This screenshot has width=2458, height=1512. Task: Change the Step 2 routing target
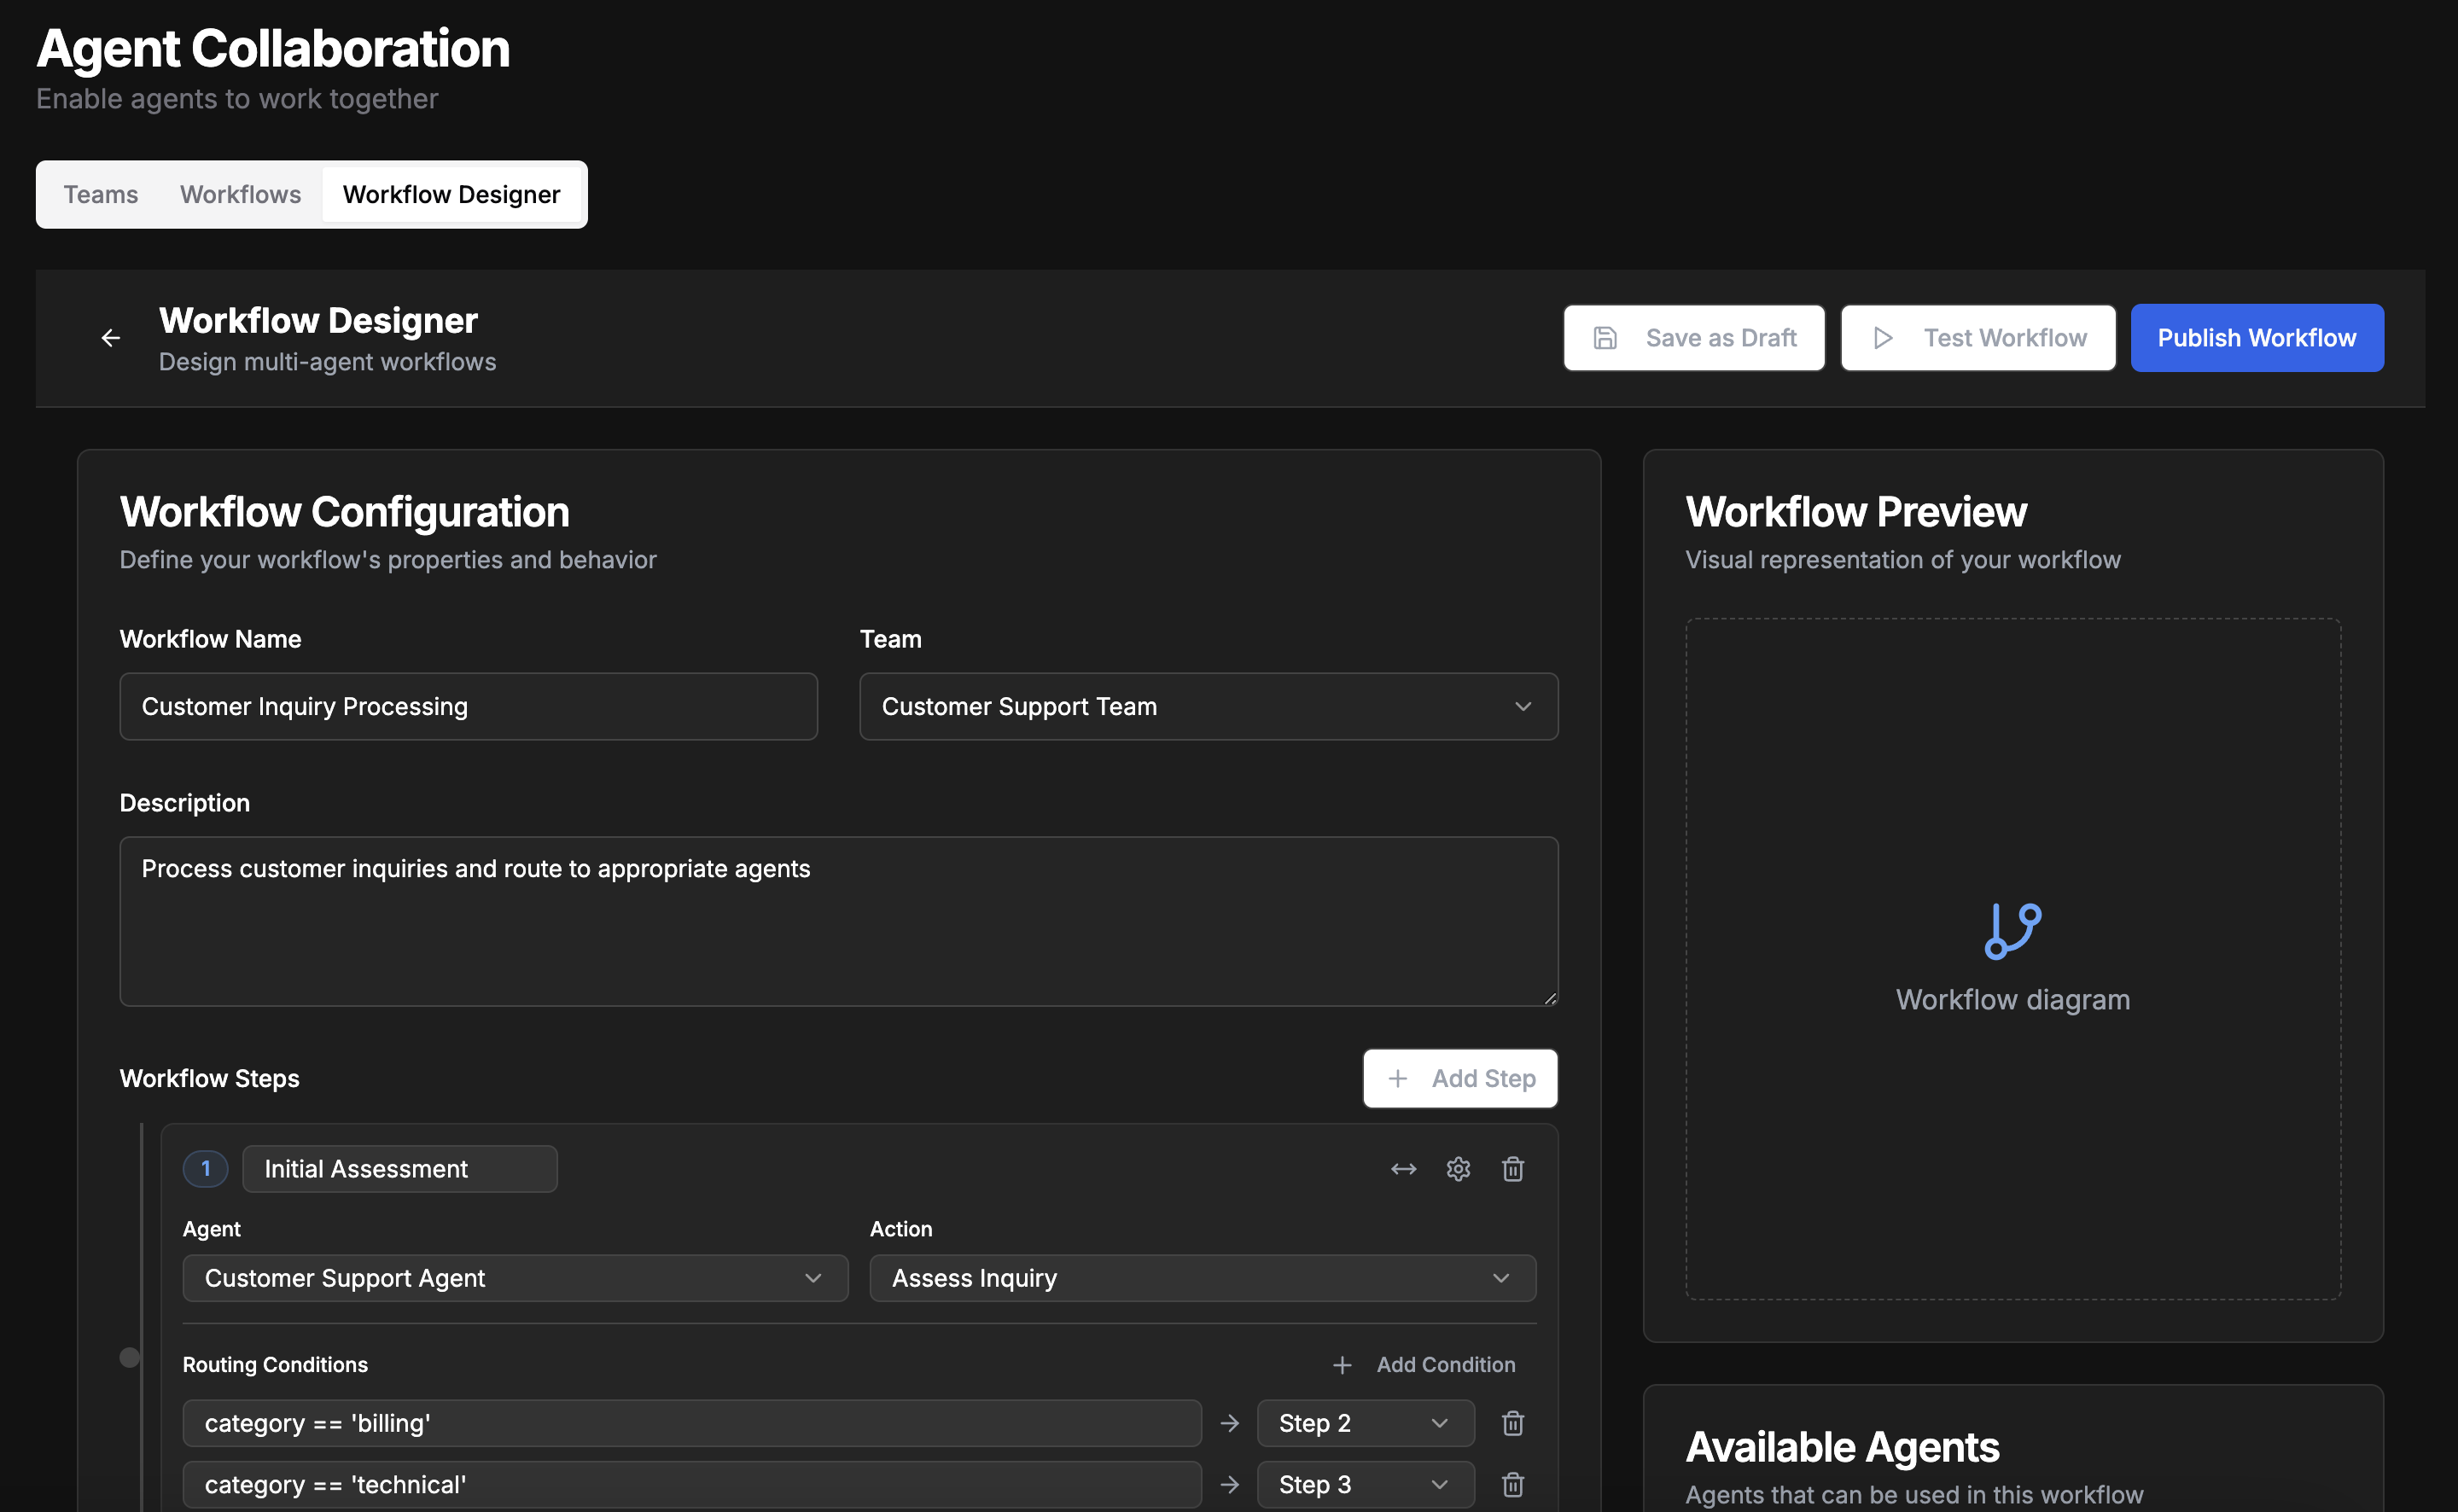(1364, 1423)
